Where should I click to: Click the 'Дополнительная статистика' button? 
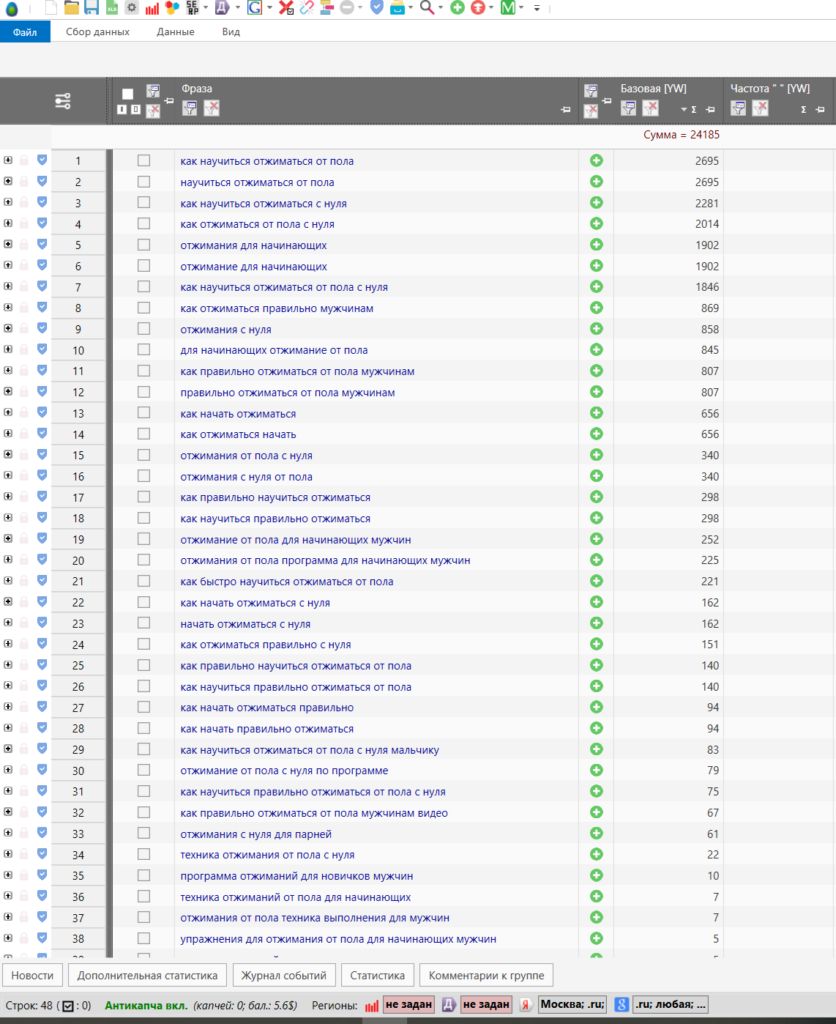point(147,975)
